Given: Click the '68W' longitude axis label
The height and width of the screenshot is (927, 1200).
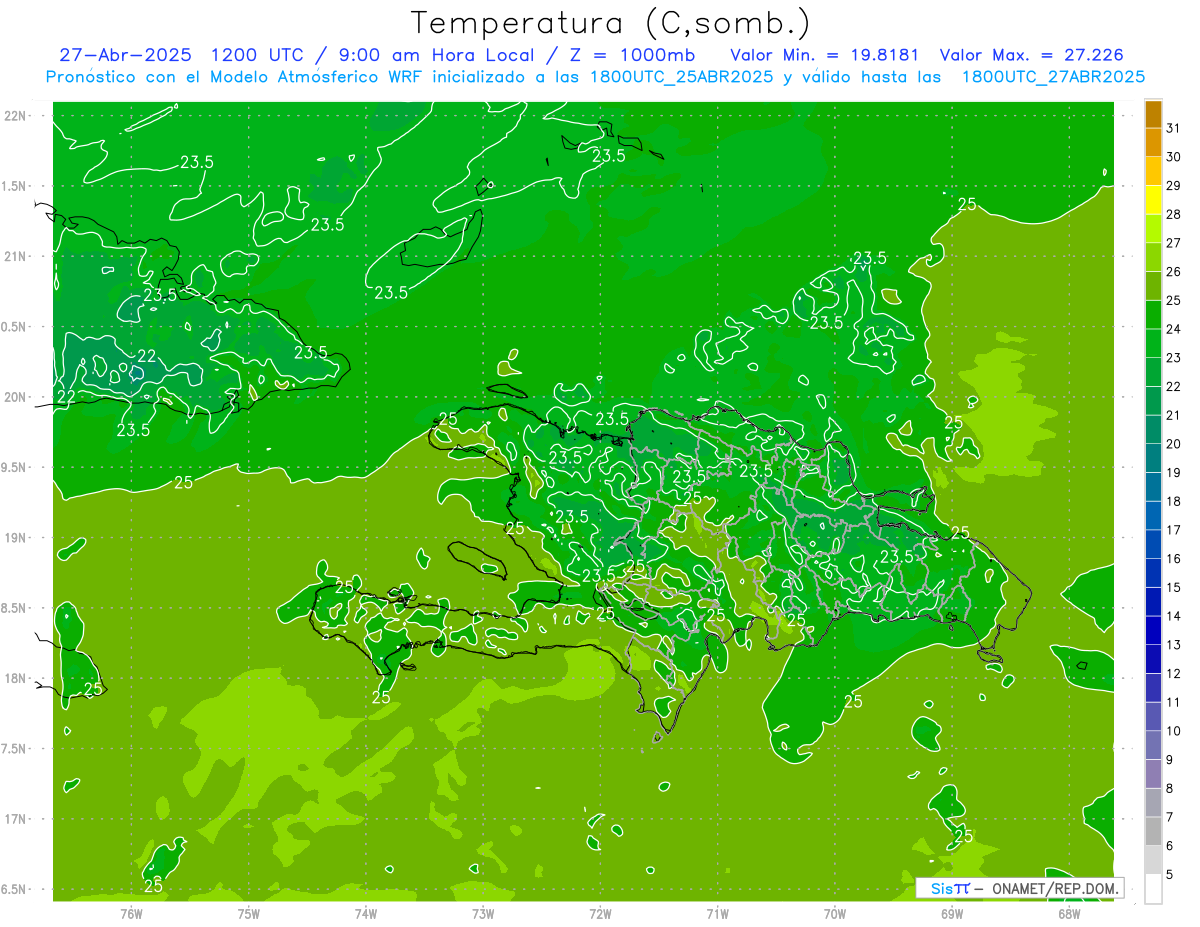Looking at the screenshot, I should pyautogui.click(x=1069, y=913).
